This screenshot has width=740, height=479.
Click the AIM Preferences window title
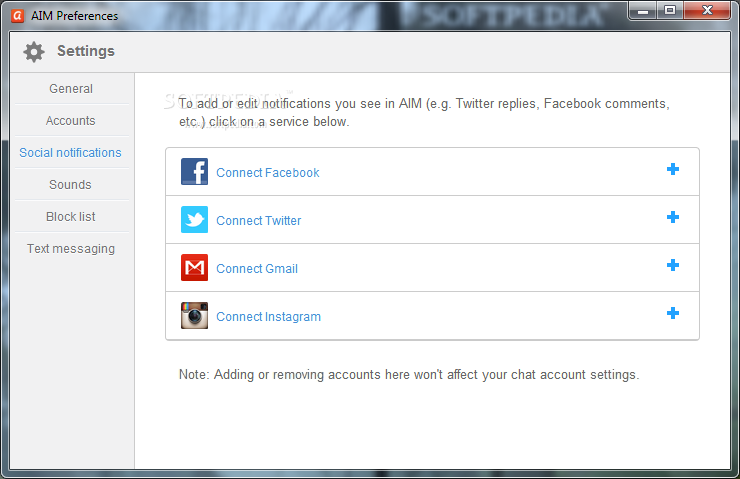pos(75,16)
